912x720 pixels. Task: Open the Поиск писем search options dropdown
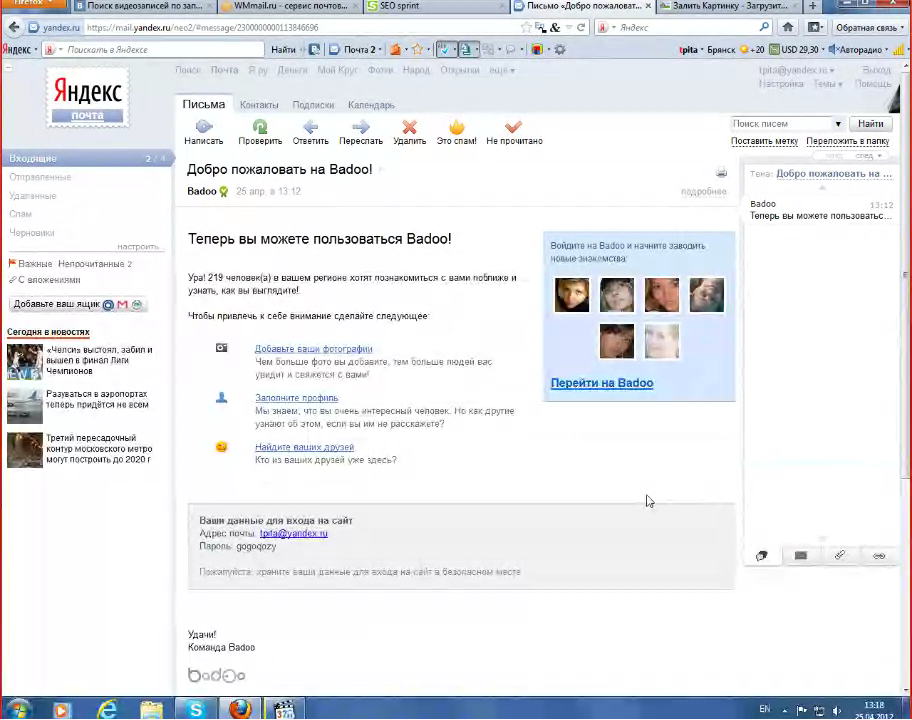(x=838, y=124)
